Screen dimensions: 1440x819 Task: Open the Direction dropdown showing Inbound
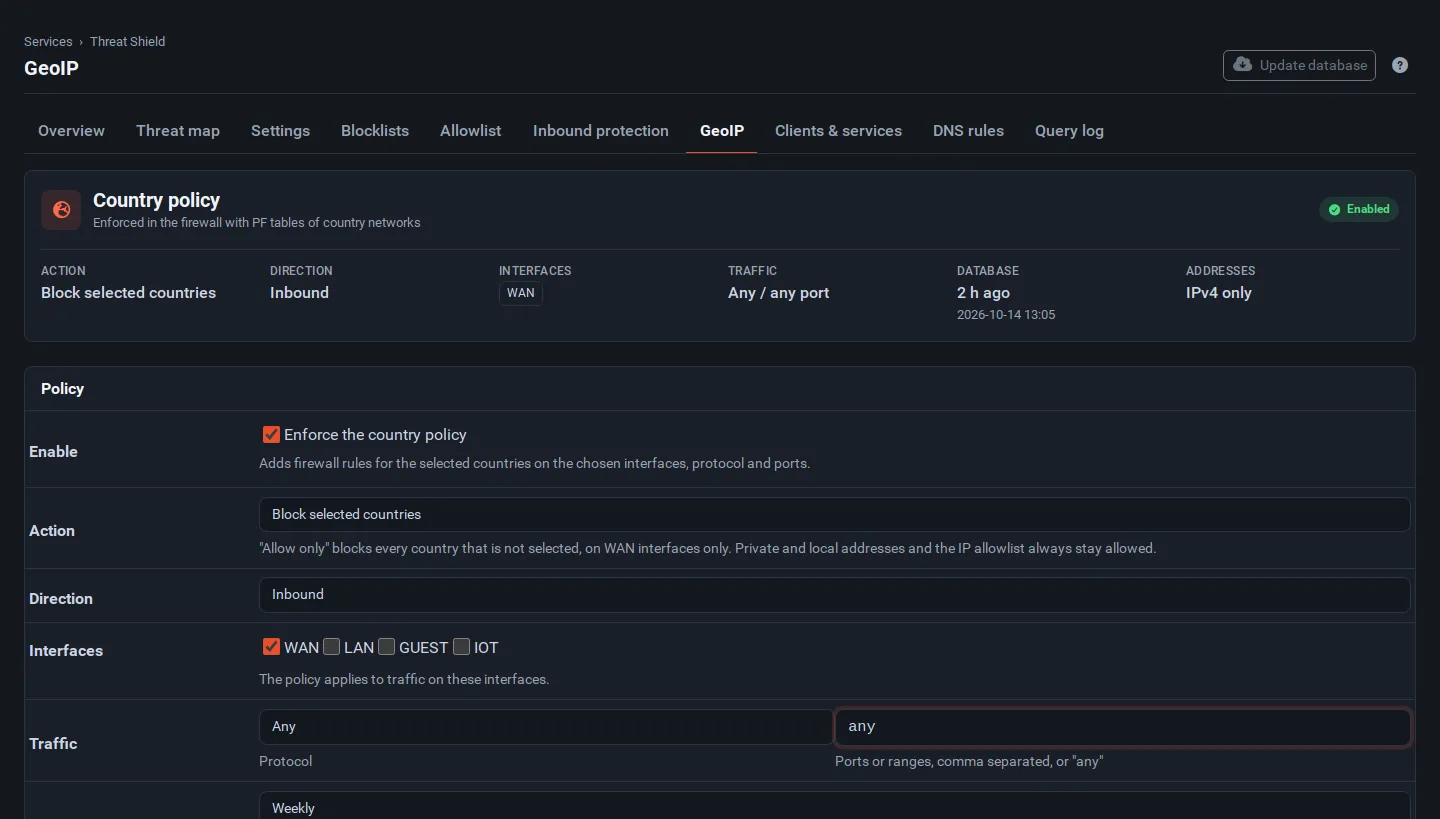834,594
